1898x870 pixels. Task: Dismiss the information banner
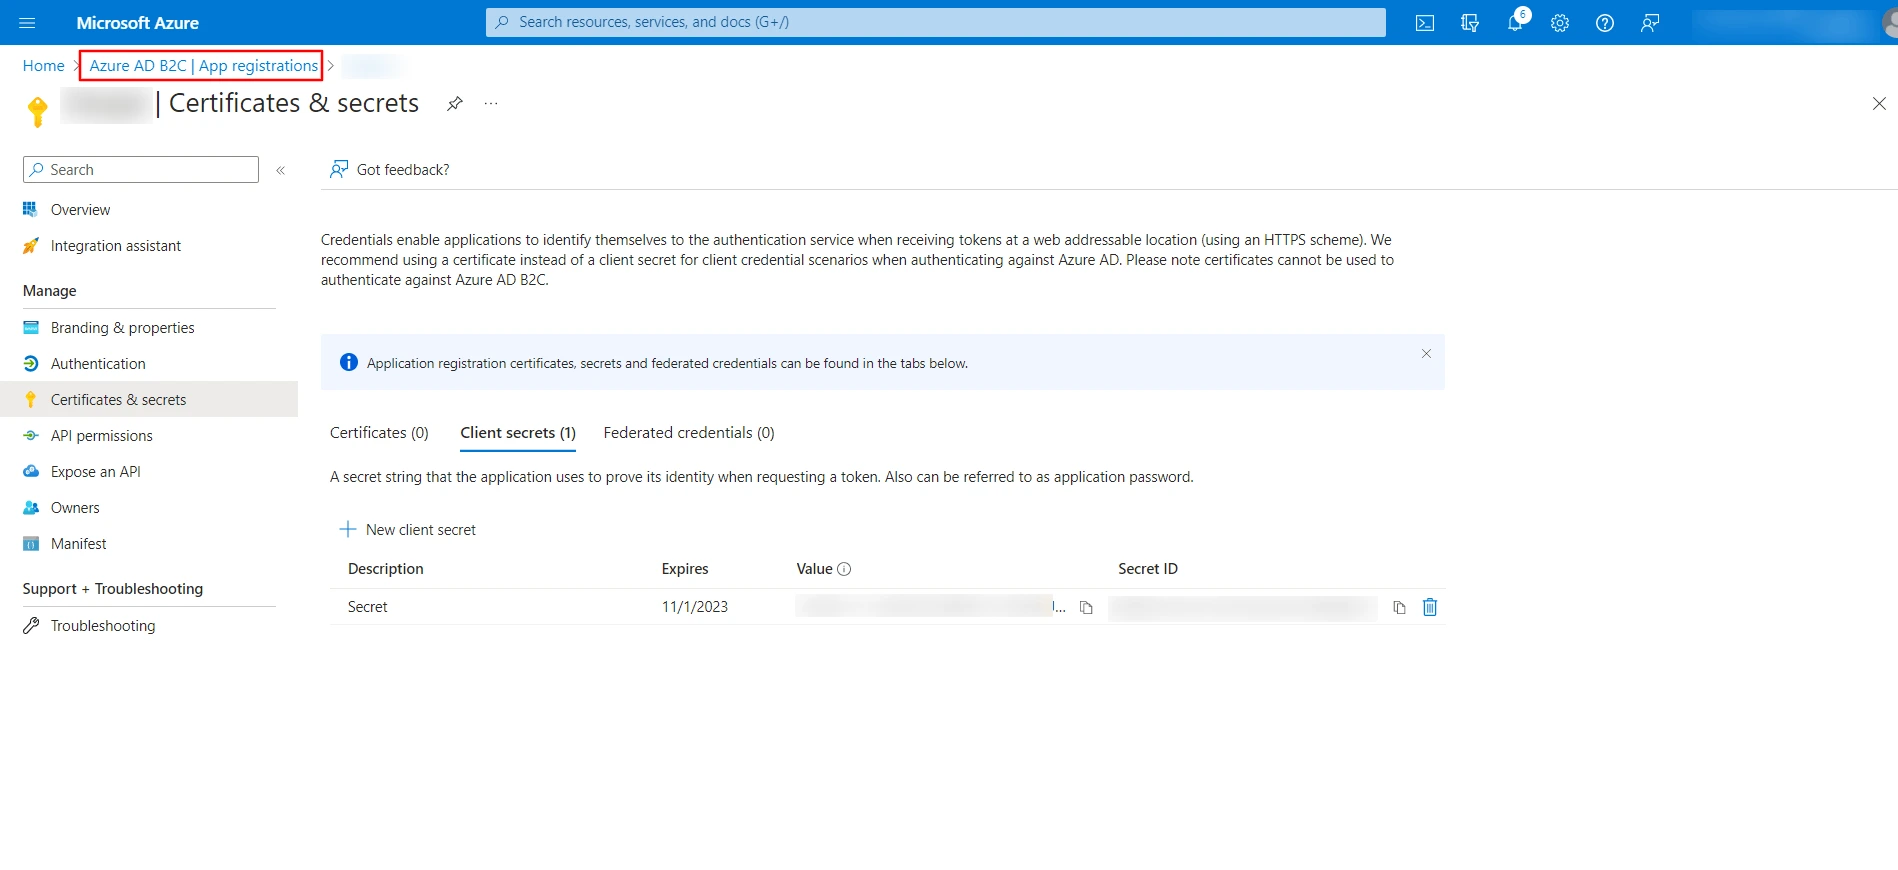(1426, 353)
